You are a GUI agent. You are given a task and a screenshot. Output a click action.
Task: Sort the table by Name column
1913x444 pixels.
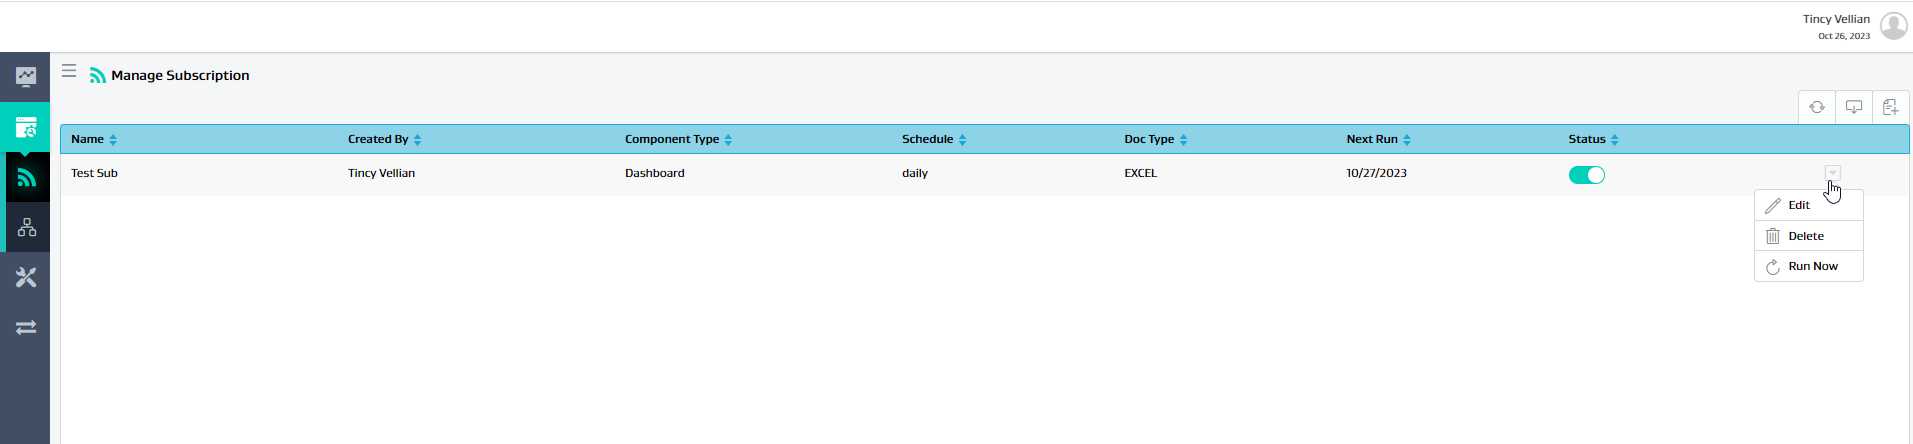(x=113, y=140)
